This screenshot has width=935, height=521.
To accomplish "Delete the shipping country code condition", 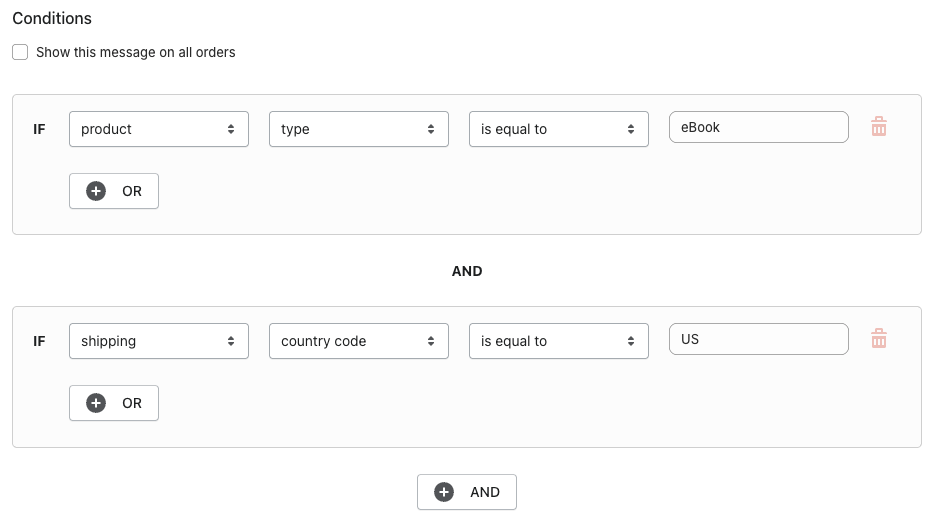I will click(879, 339).
